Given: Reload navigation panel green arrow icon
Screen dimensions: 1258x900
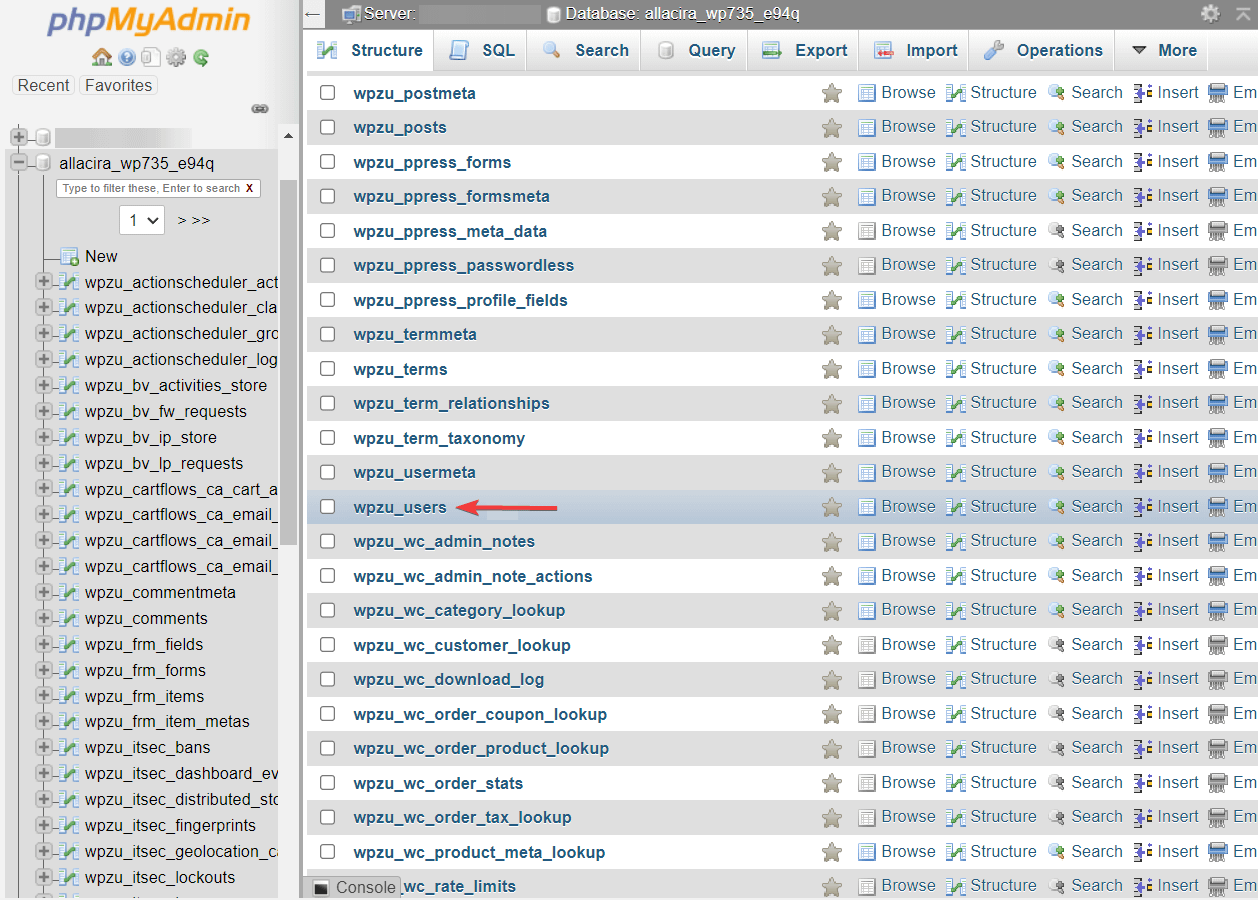Looking at the screenshot, I should [201, 58].
